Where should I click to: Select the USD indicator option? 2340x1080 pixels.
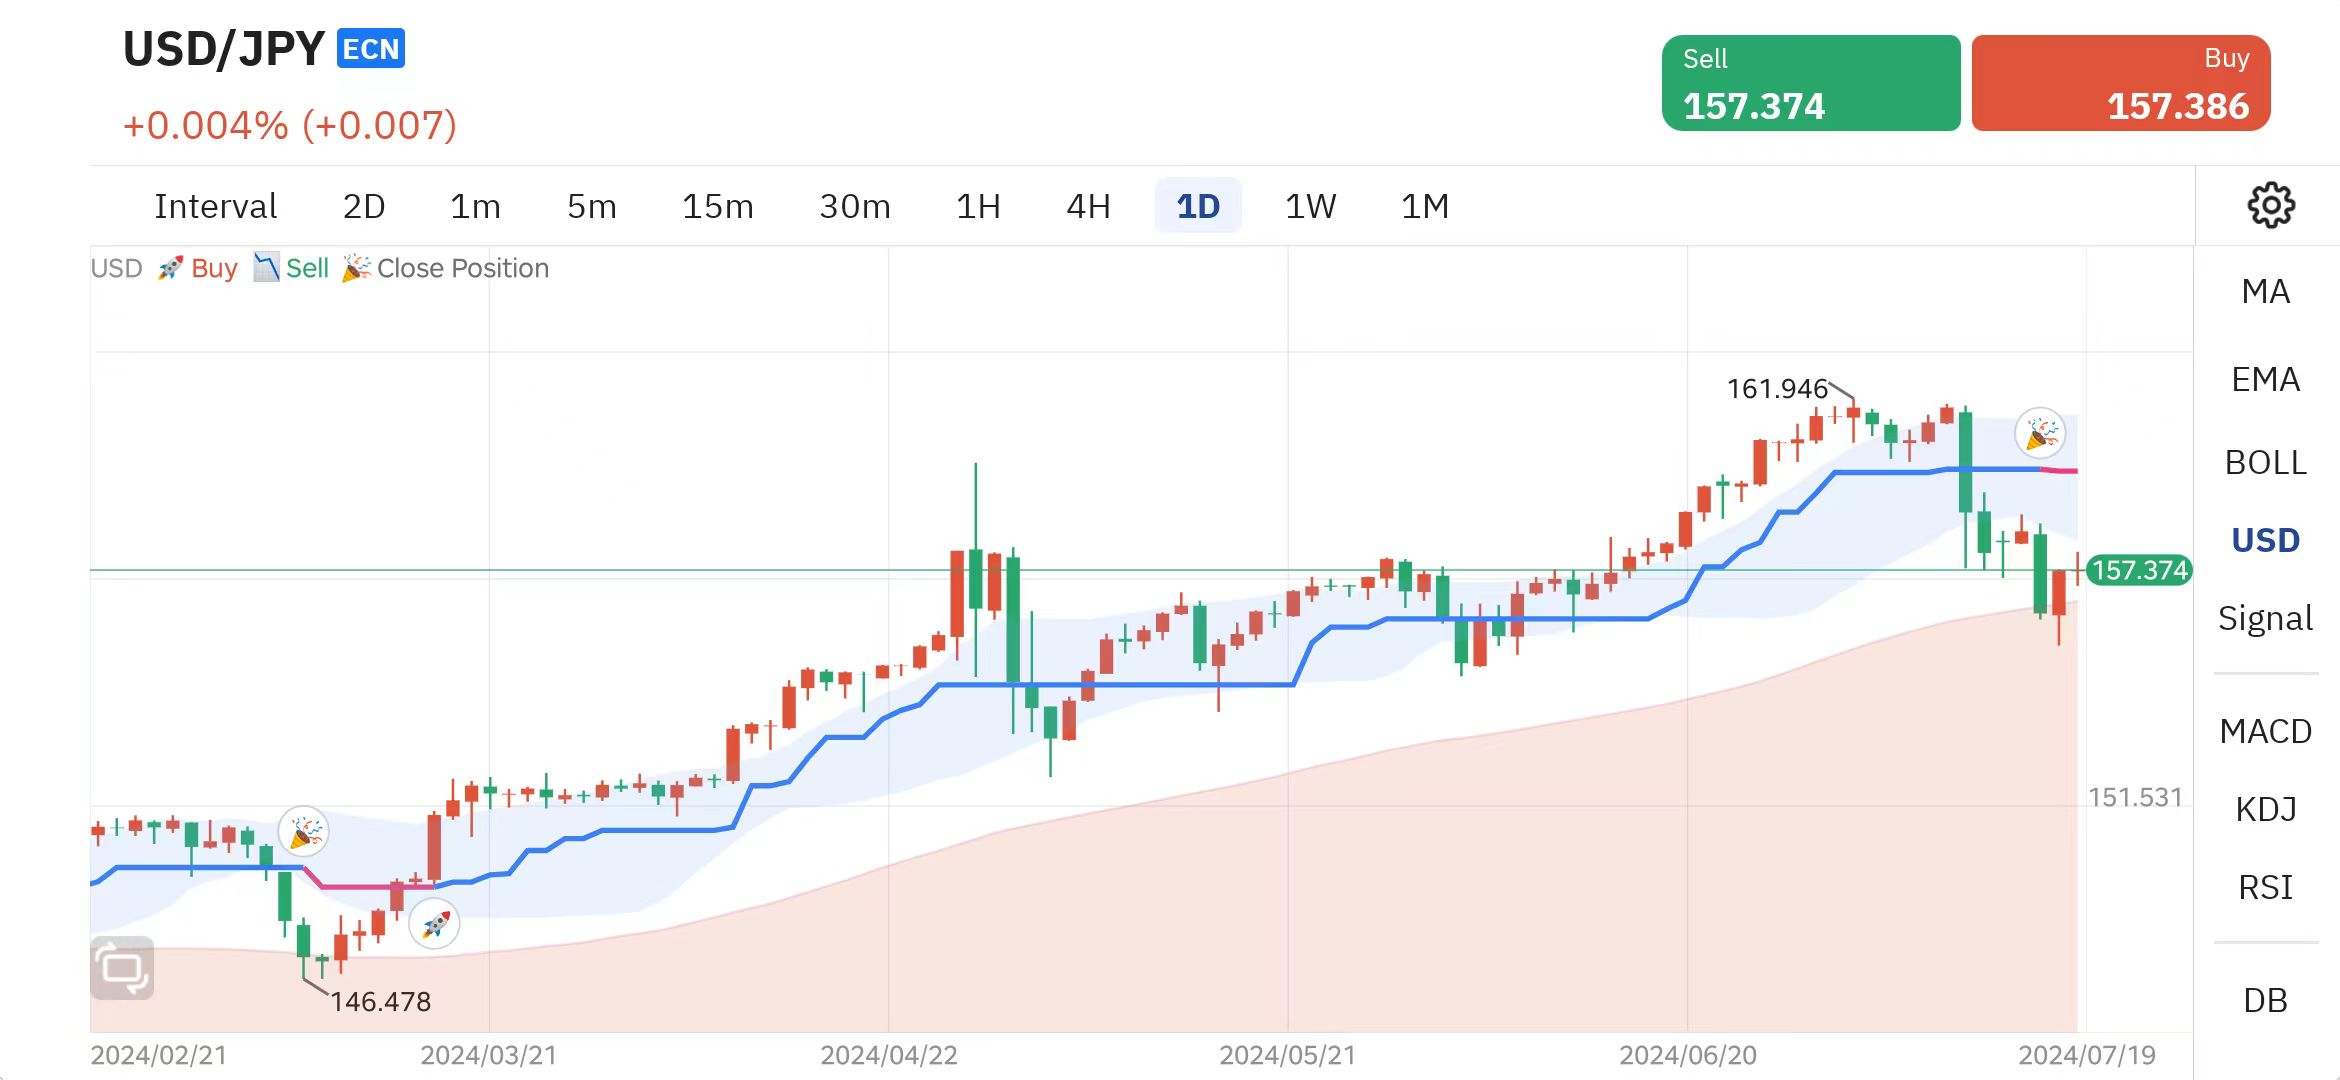[2265, 541]
